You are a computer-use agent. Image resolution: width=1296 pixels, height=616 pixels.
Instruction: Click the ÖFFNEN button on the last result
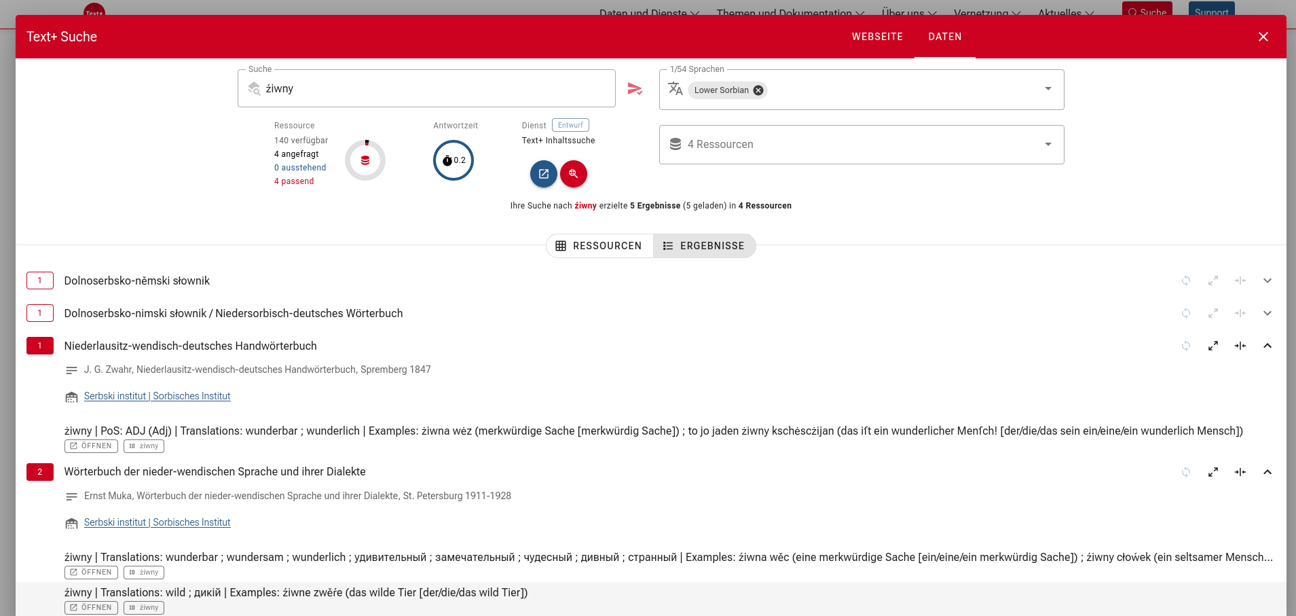click(x=91, y=607)
